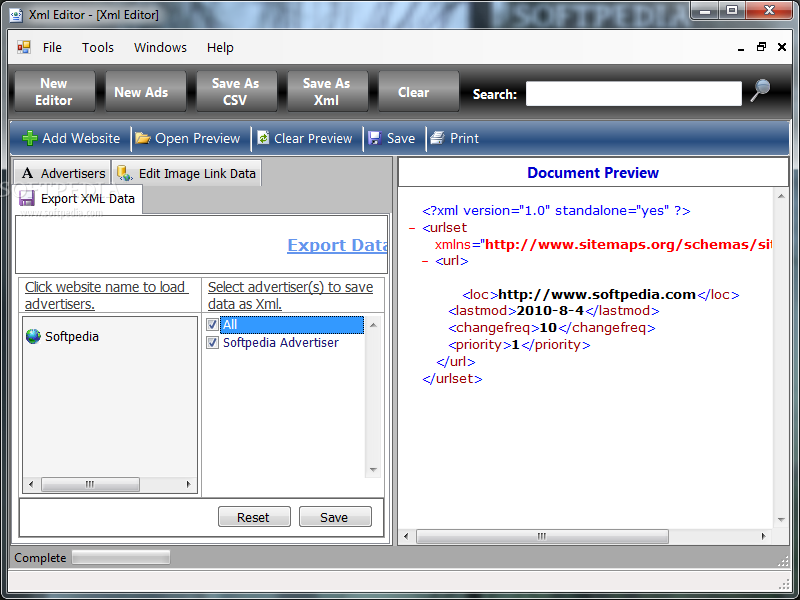Click the Complete status text
800x600 pixels.
40,558
